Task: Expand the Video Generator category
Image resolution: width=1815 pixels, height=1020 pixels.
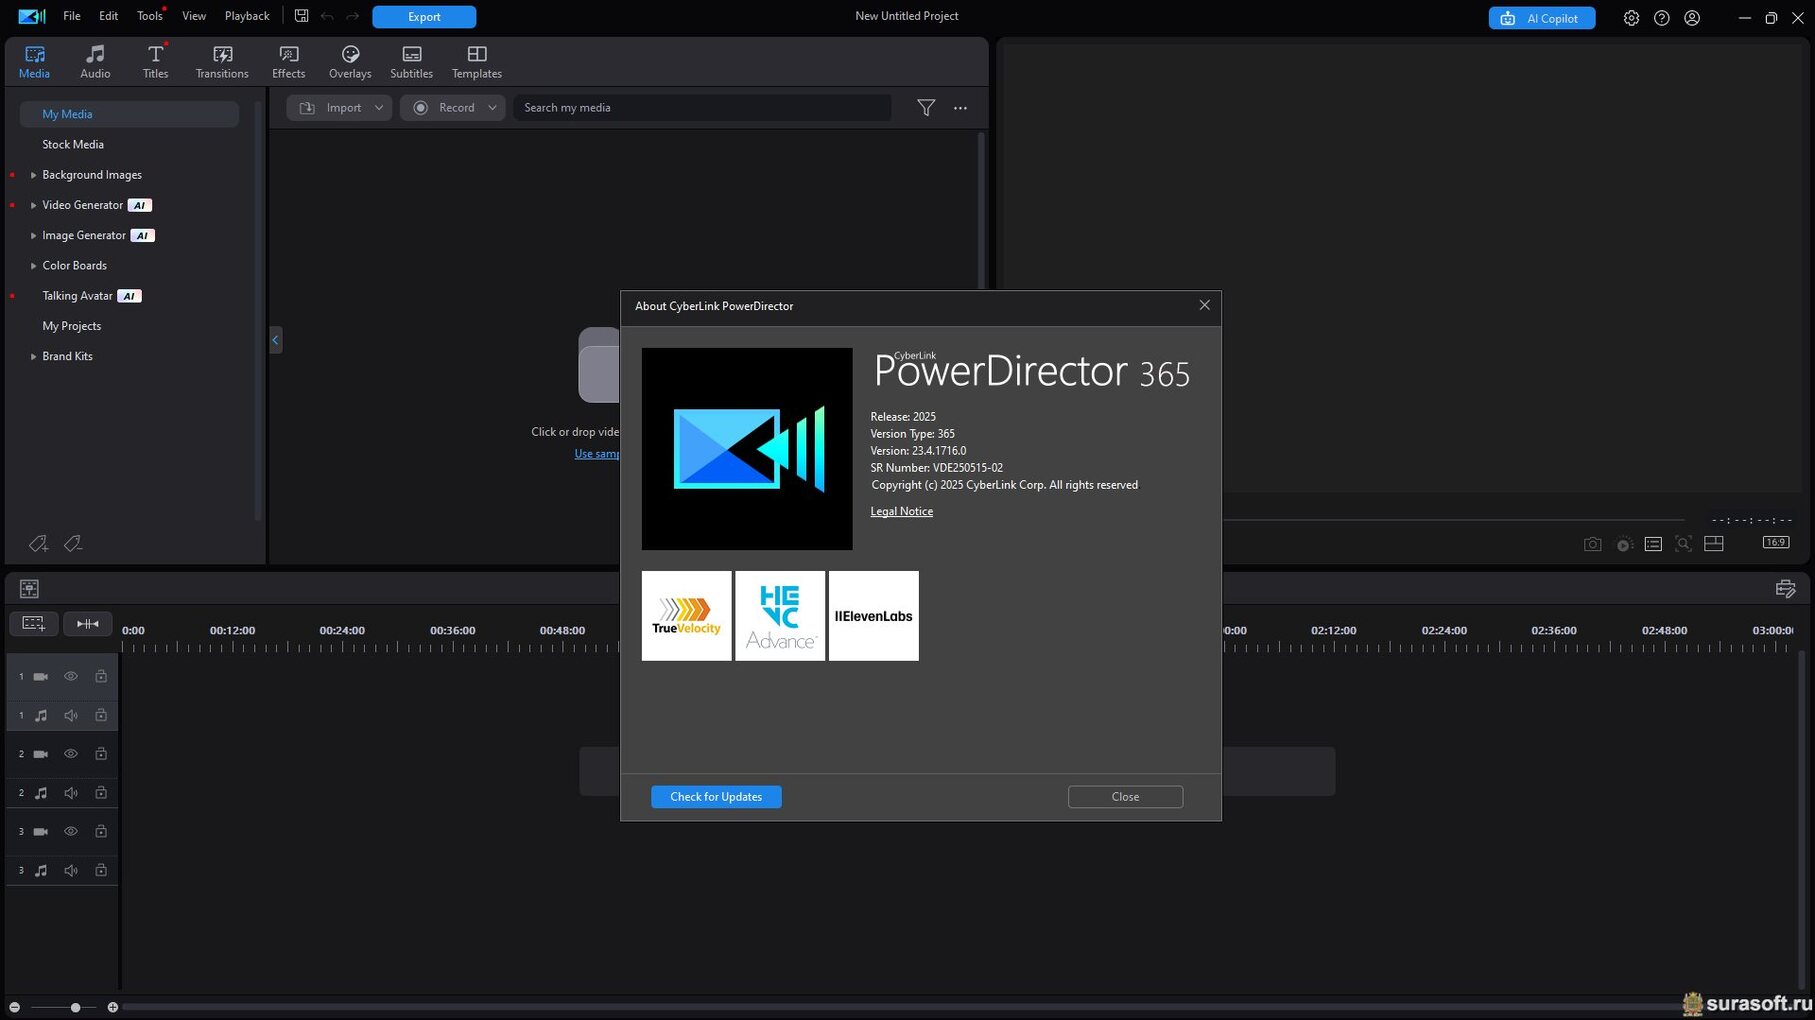Action: 33,205
